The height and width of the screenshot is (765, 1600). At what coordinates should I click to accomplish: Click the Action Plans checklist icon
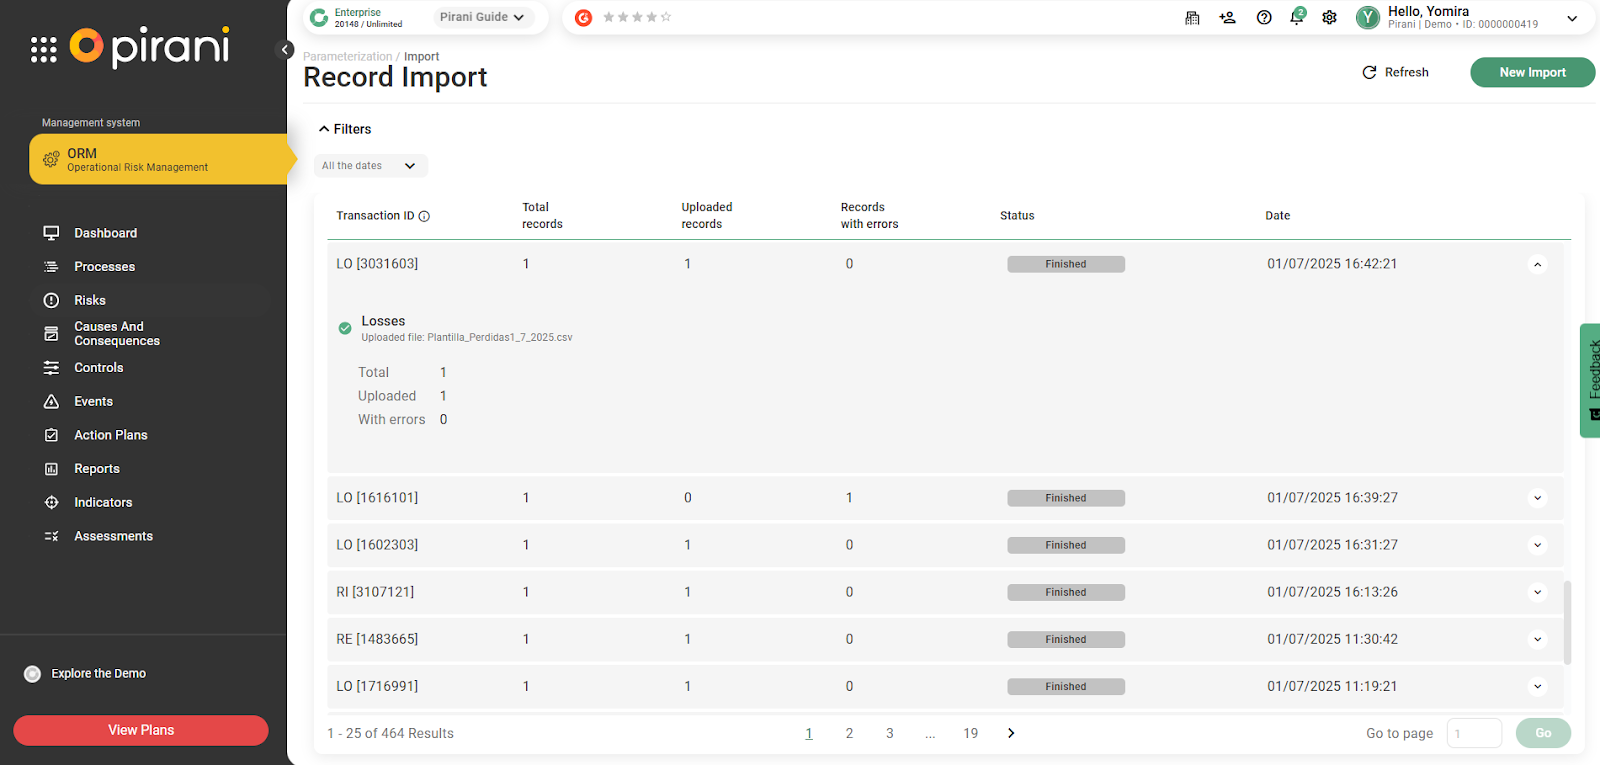click(51, 435)
